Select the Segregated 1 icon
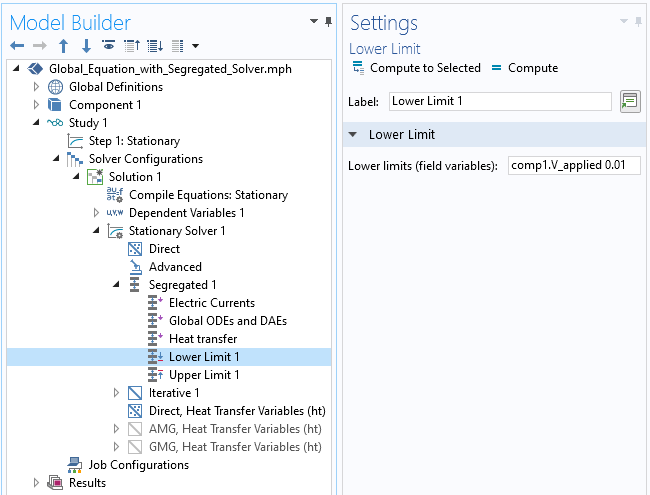650x495 pixels. pyautogui.click(x=134, y=285)
